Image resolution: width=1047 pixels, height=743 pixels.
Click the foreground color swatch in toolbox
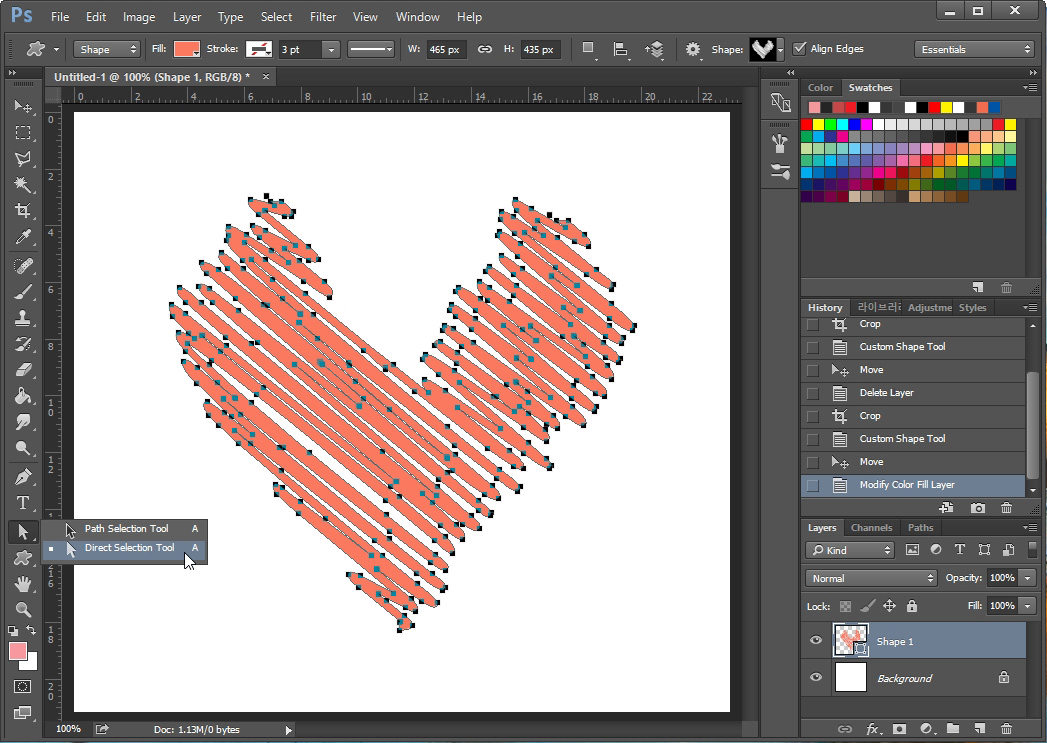point(18,652)
